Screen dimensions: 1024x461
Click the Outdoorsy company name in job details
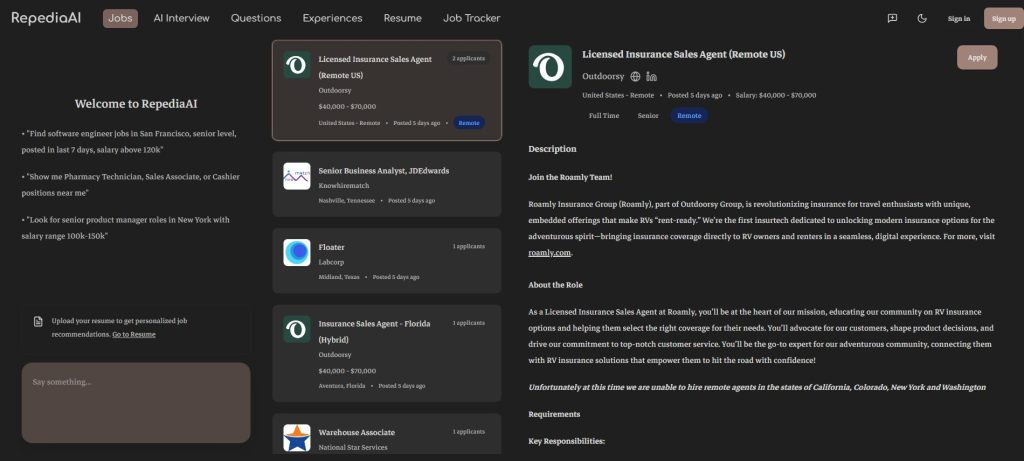coord(603,76)
